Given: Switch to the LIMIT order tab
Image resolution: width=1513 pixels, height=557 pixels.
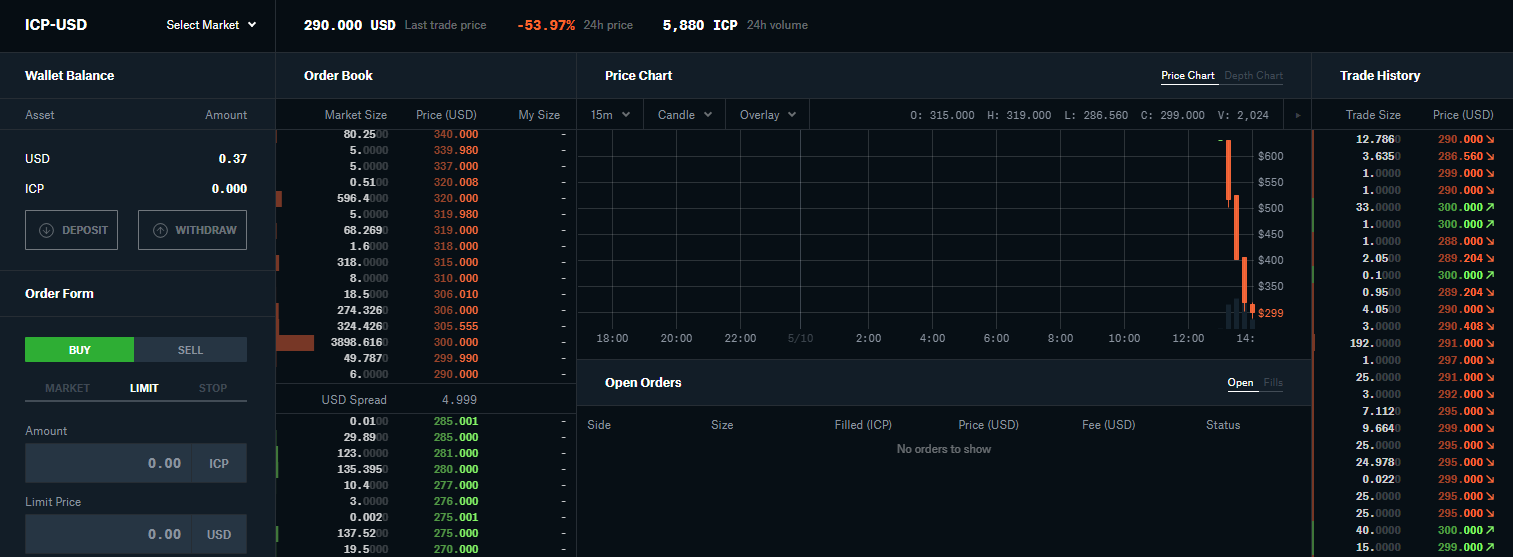Looking at the screenshot, I should pyautogui.click(x=144, y=388).
